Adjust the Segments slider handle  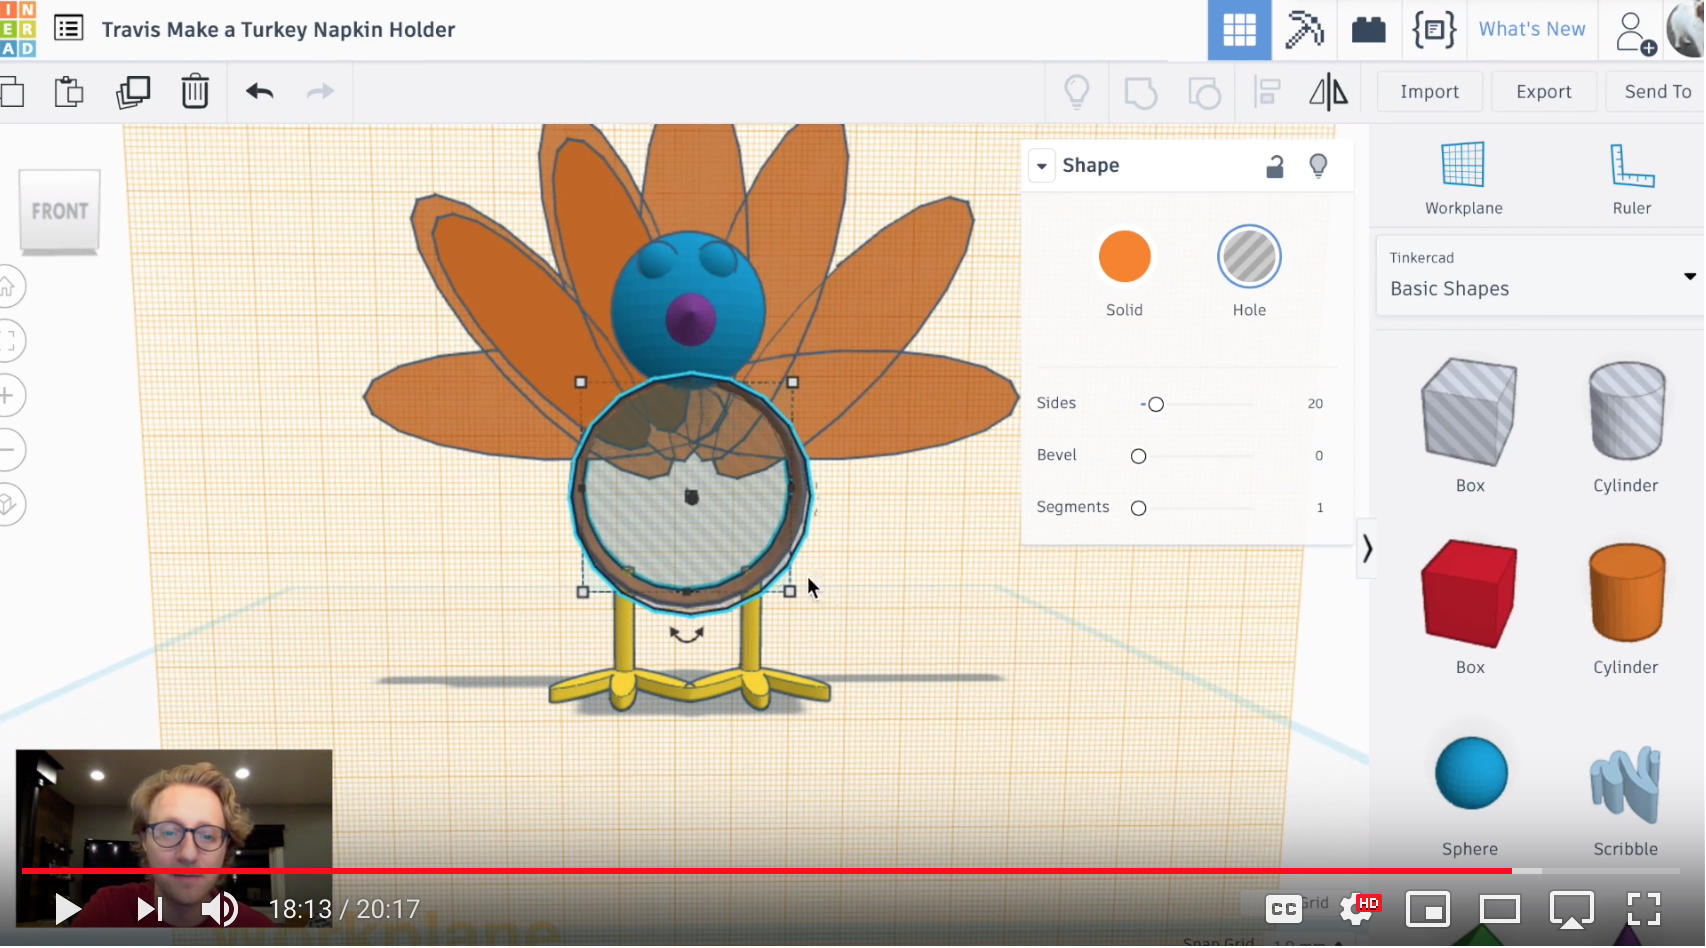coord(1138,508)
